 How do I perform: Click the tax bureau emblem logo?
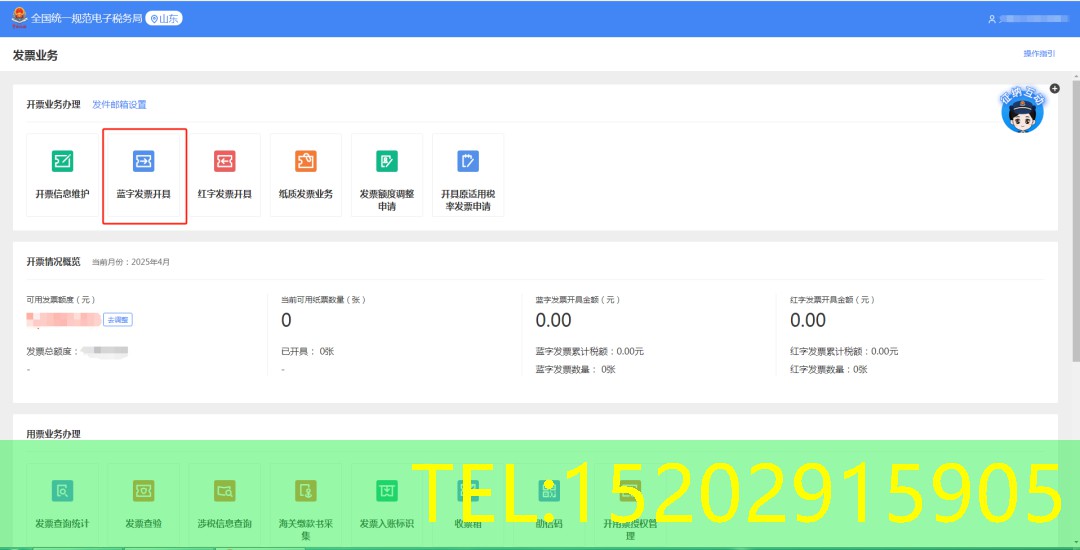(x=19, y=19)
